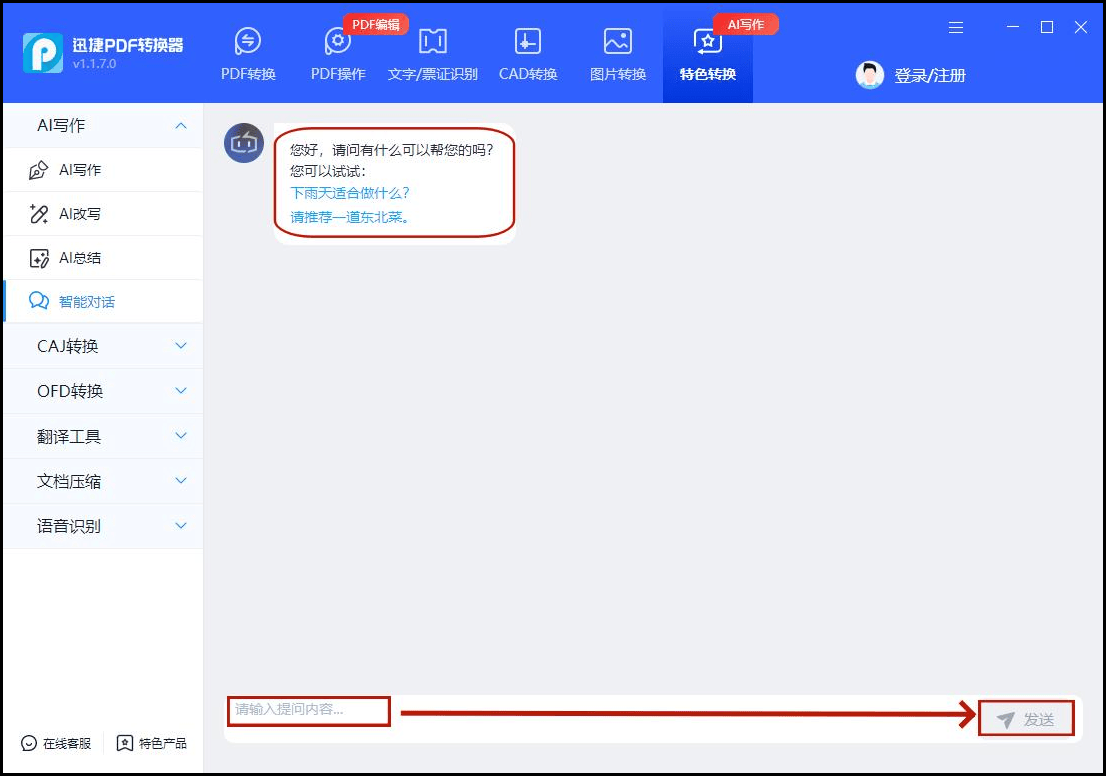This screenshot has width=1106, height=776.
Task: Choose the CAD转换 icon
Action: coord(528,41)
